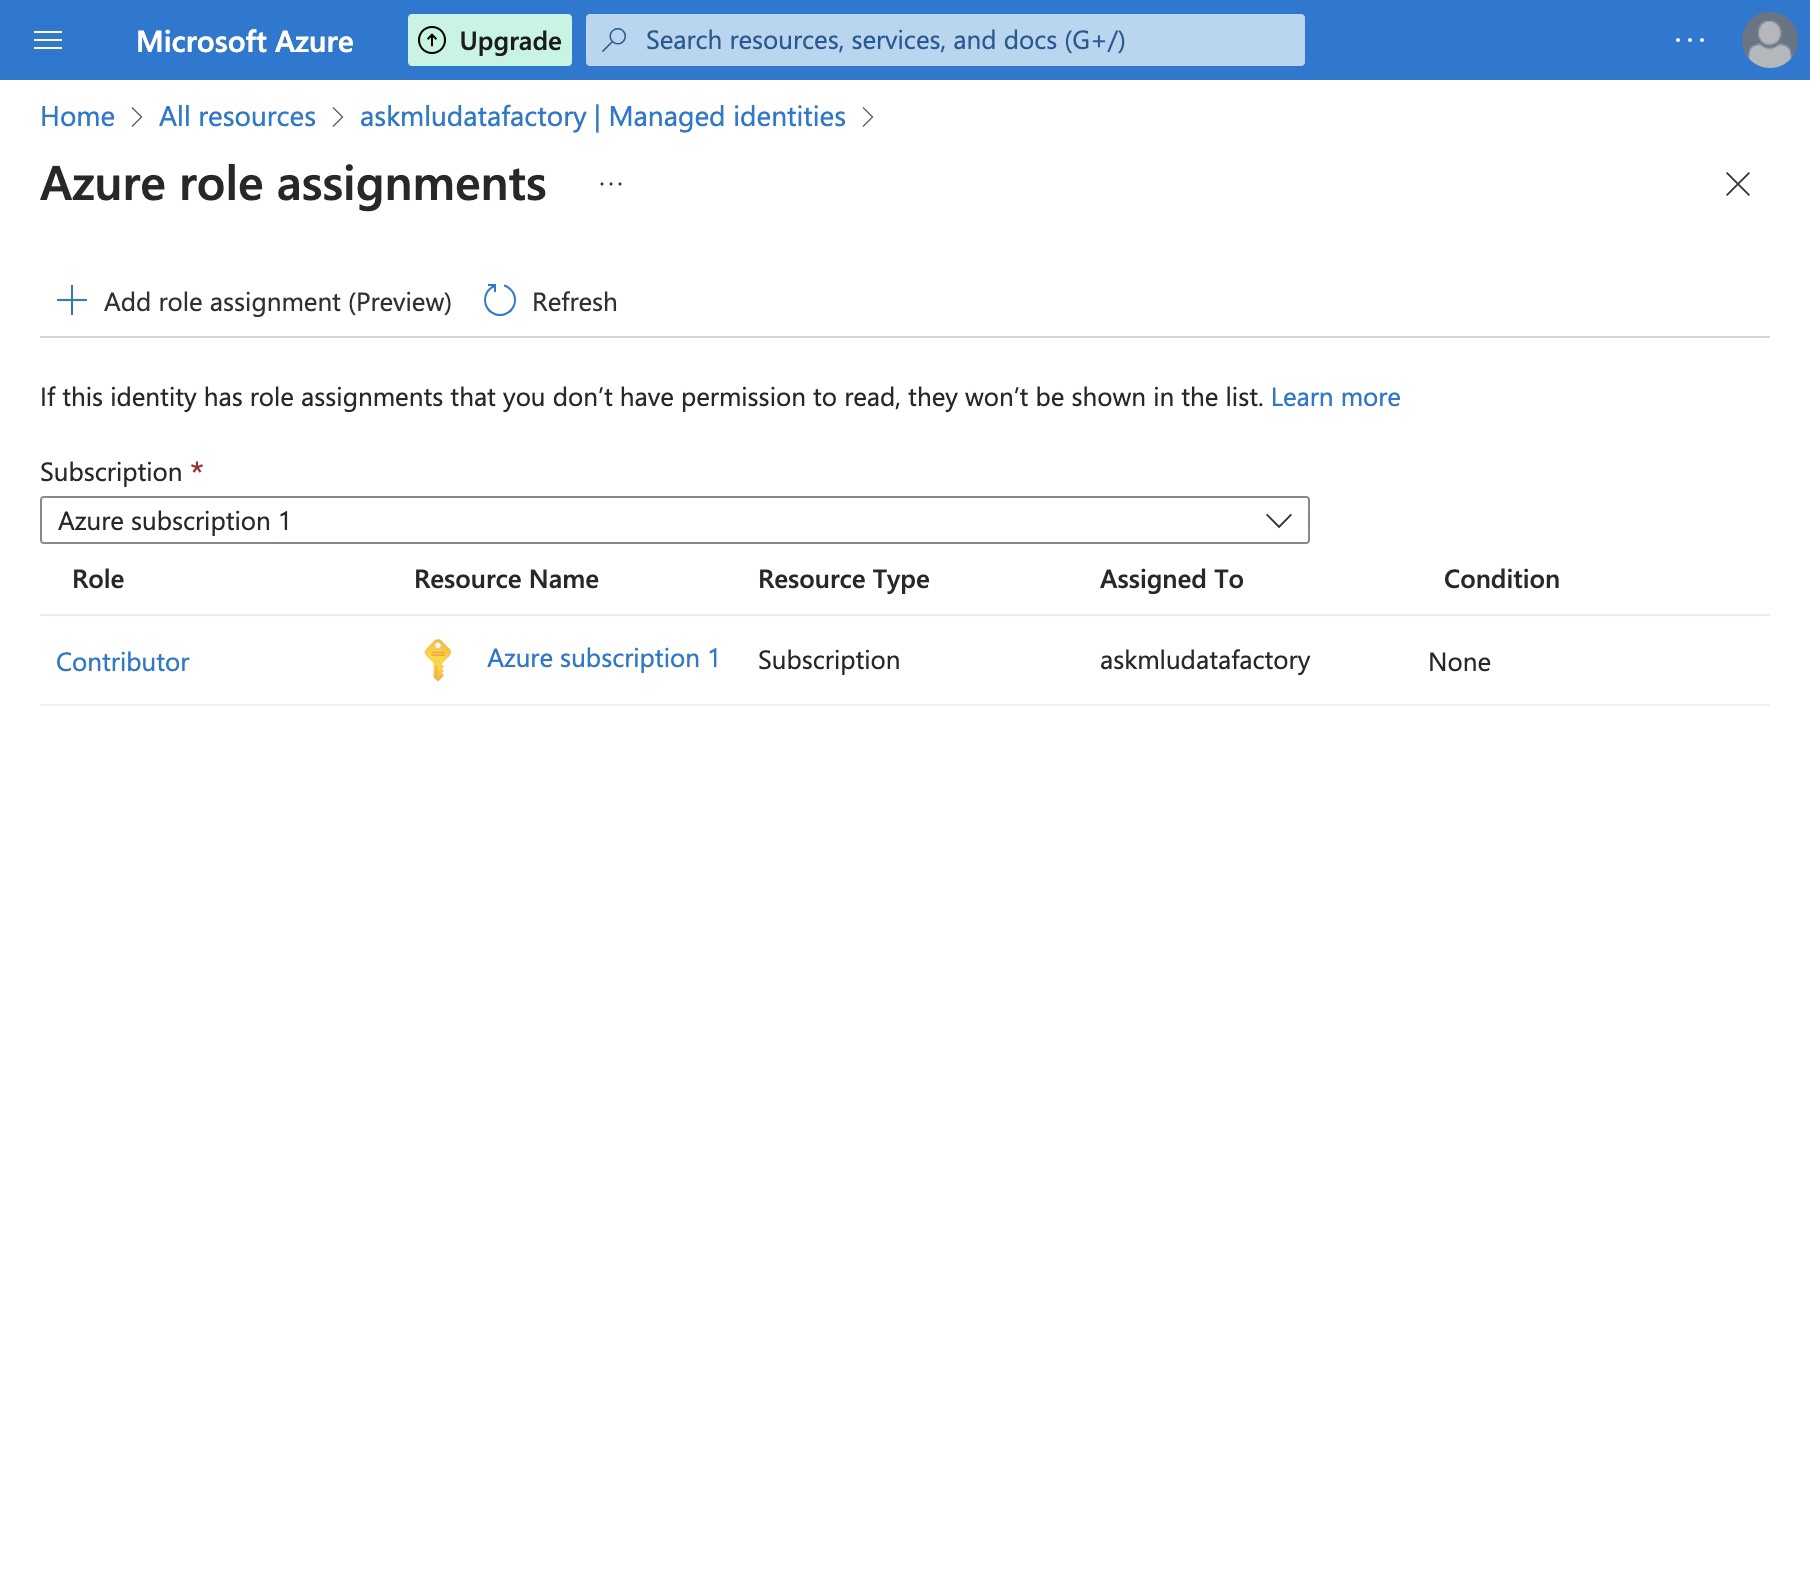Close the Azure role assignments pane
Screen dimensions: 1810x1578
1739,184
